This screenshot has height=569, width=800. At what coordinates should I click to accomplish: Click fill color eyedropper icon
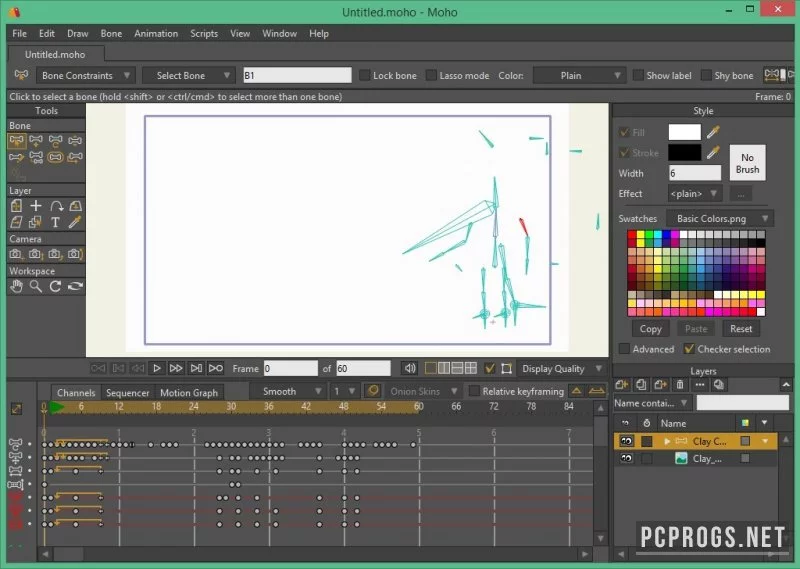pyautogui.click(x=713, y=133)
